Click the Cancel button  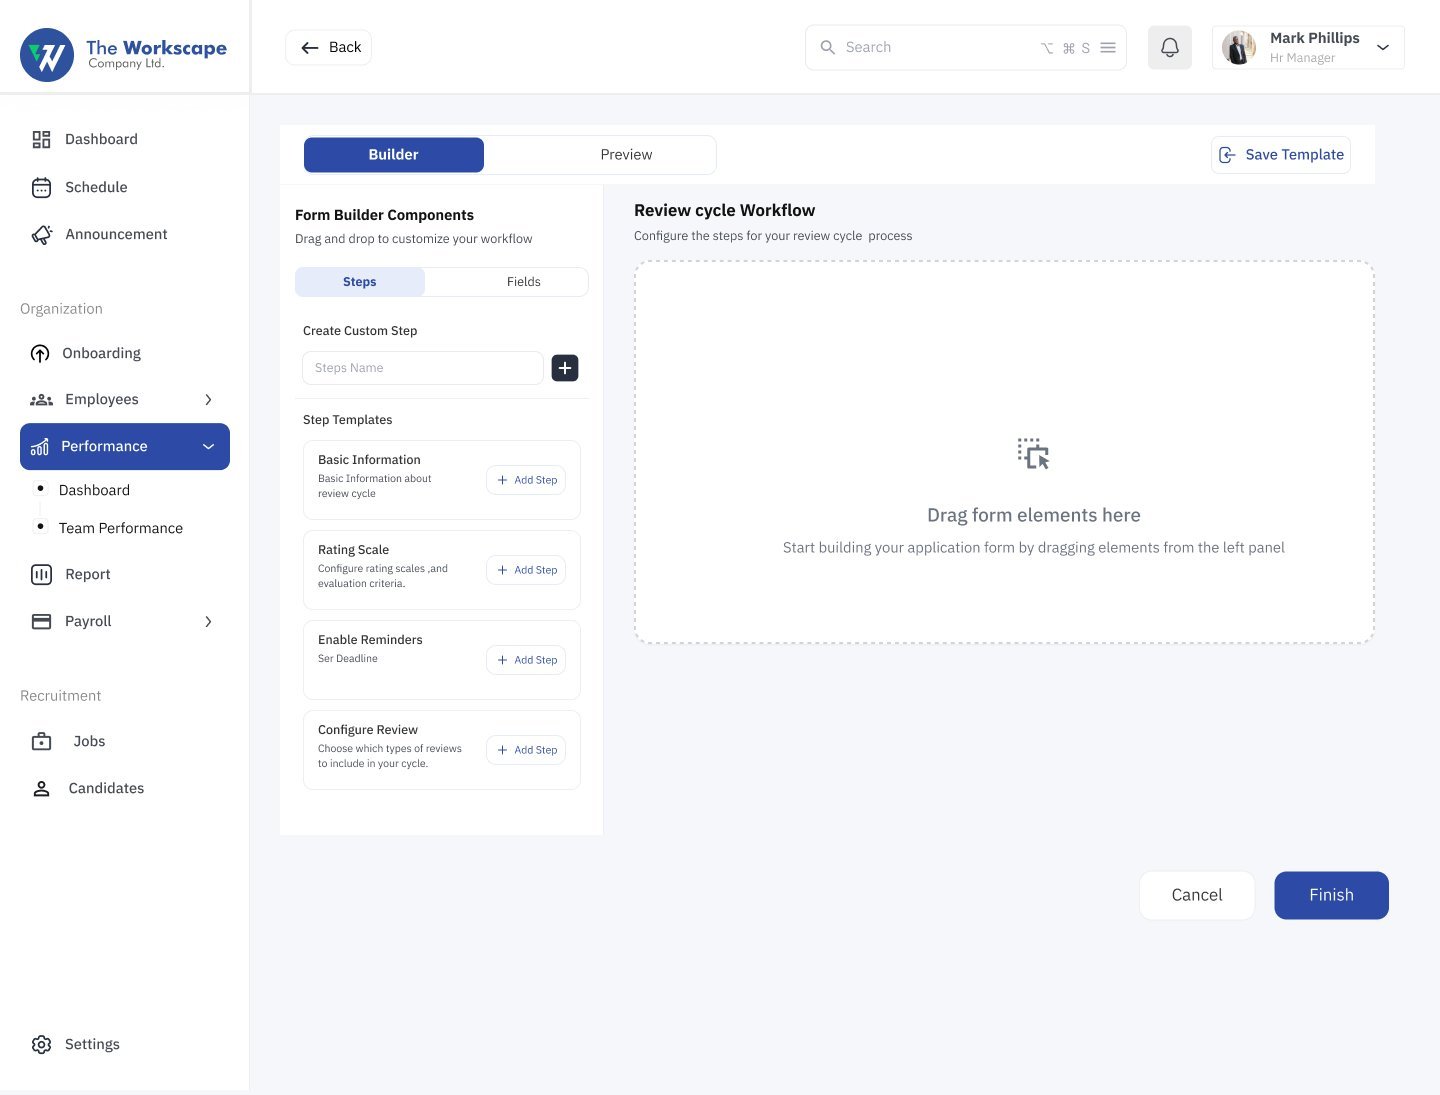pos(1197,895)
